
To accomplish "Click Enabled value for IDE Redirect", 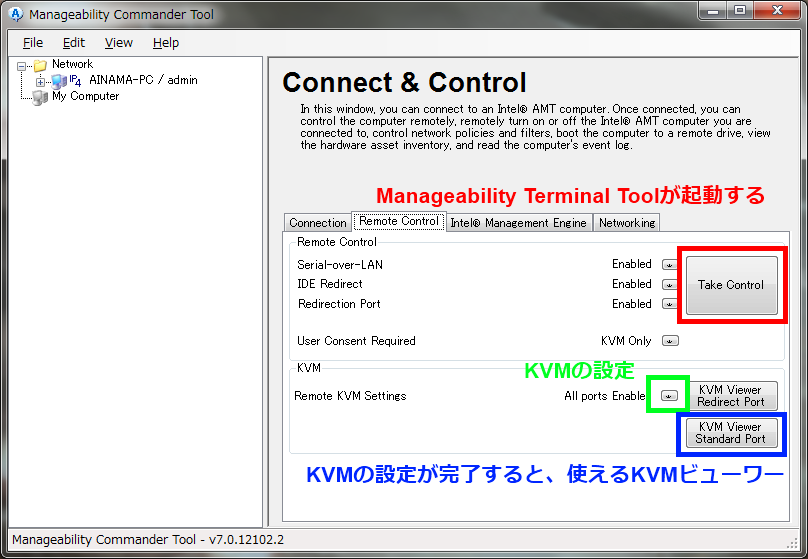I will coord(632,284).
